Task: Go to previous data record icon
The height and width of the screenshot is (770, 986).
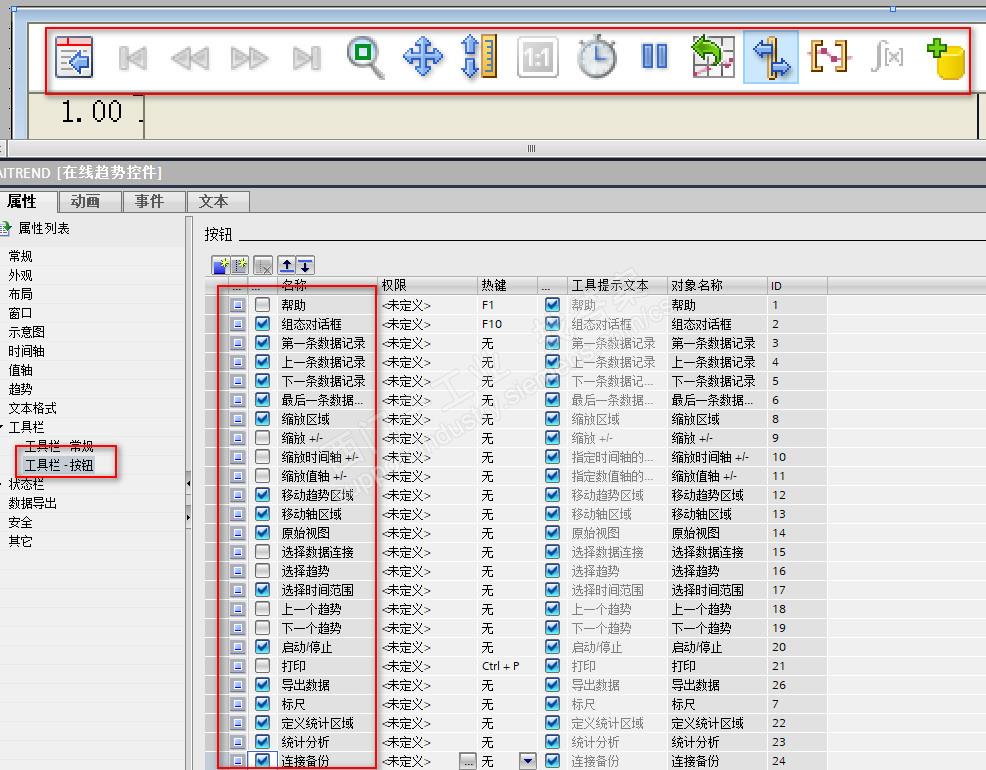Action: pyautogui.click(x=190, y=58)
